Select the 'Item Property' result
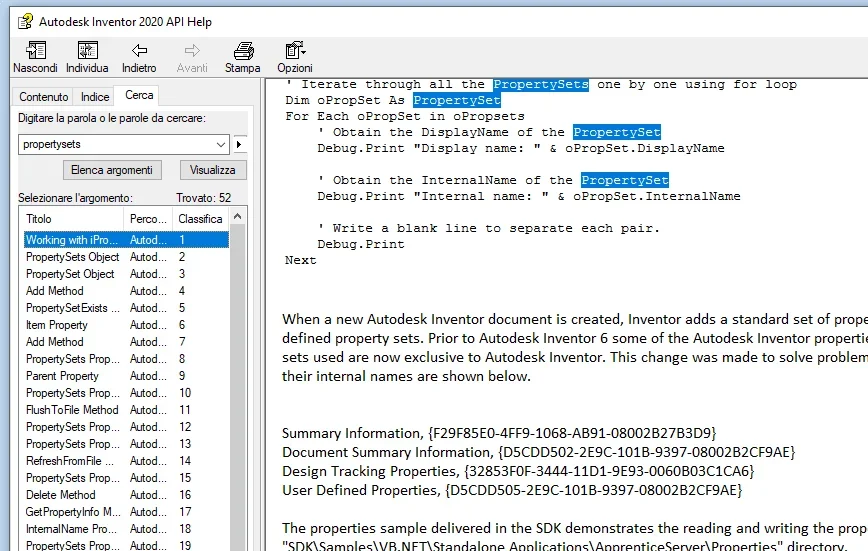Image resolution: width=868 pixels, height=551 pixels. (126, 325)
